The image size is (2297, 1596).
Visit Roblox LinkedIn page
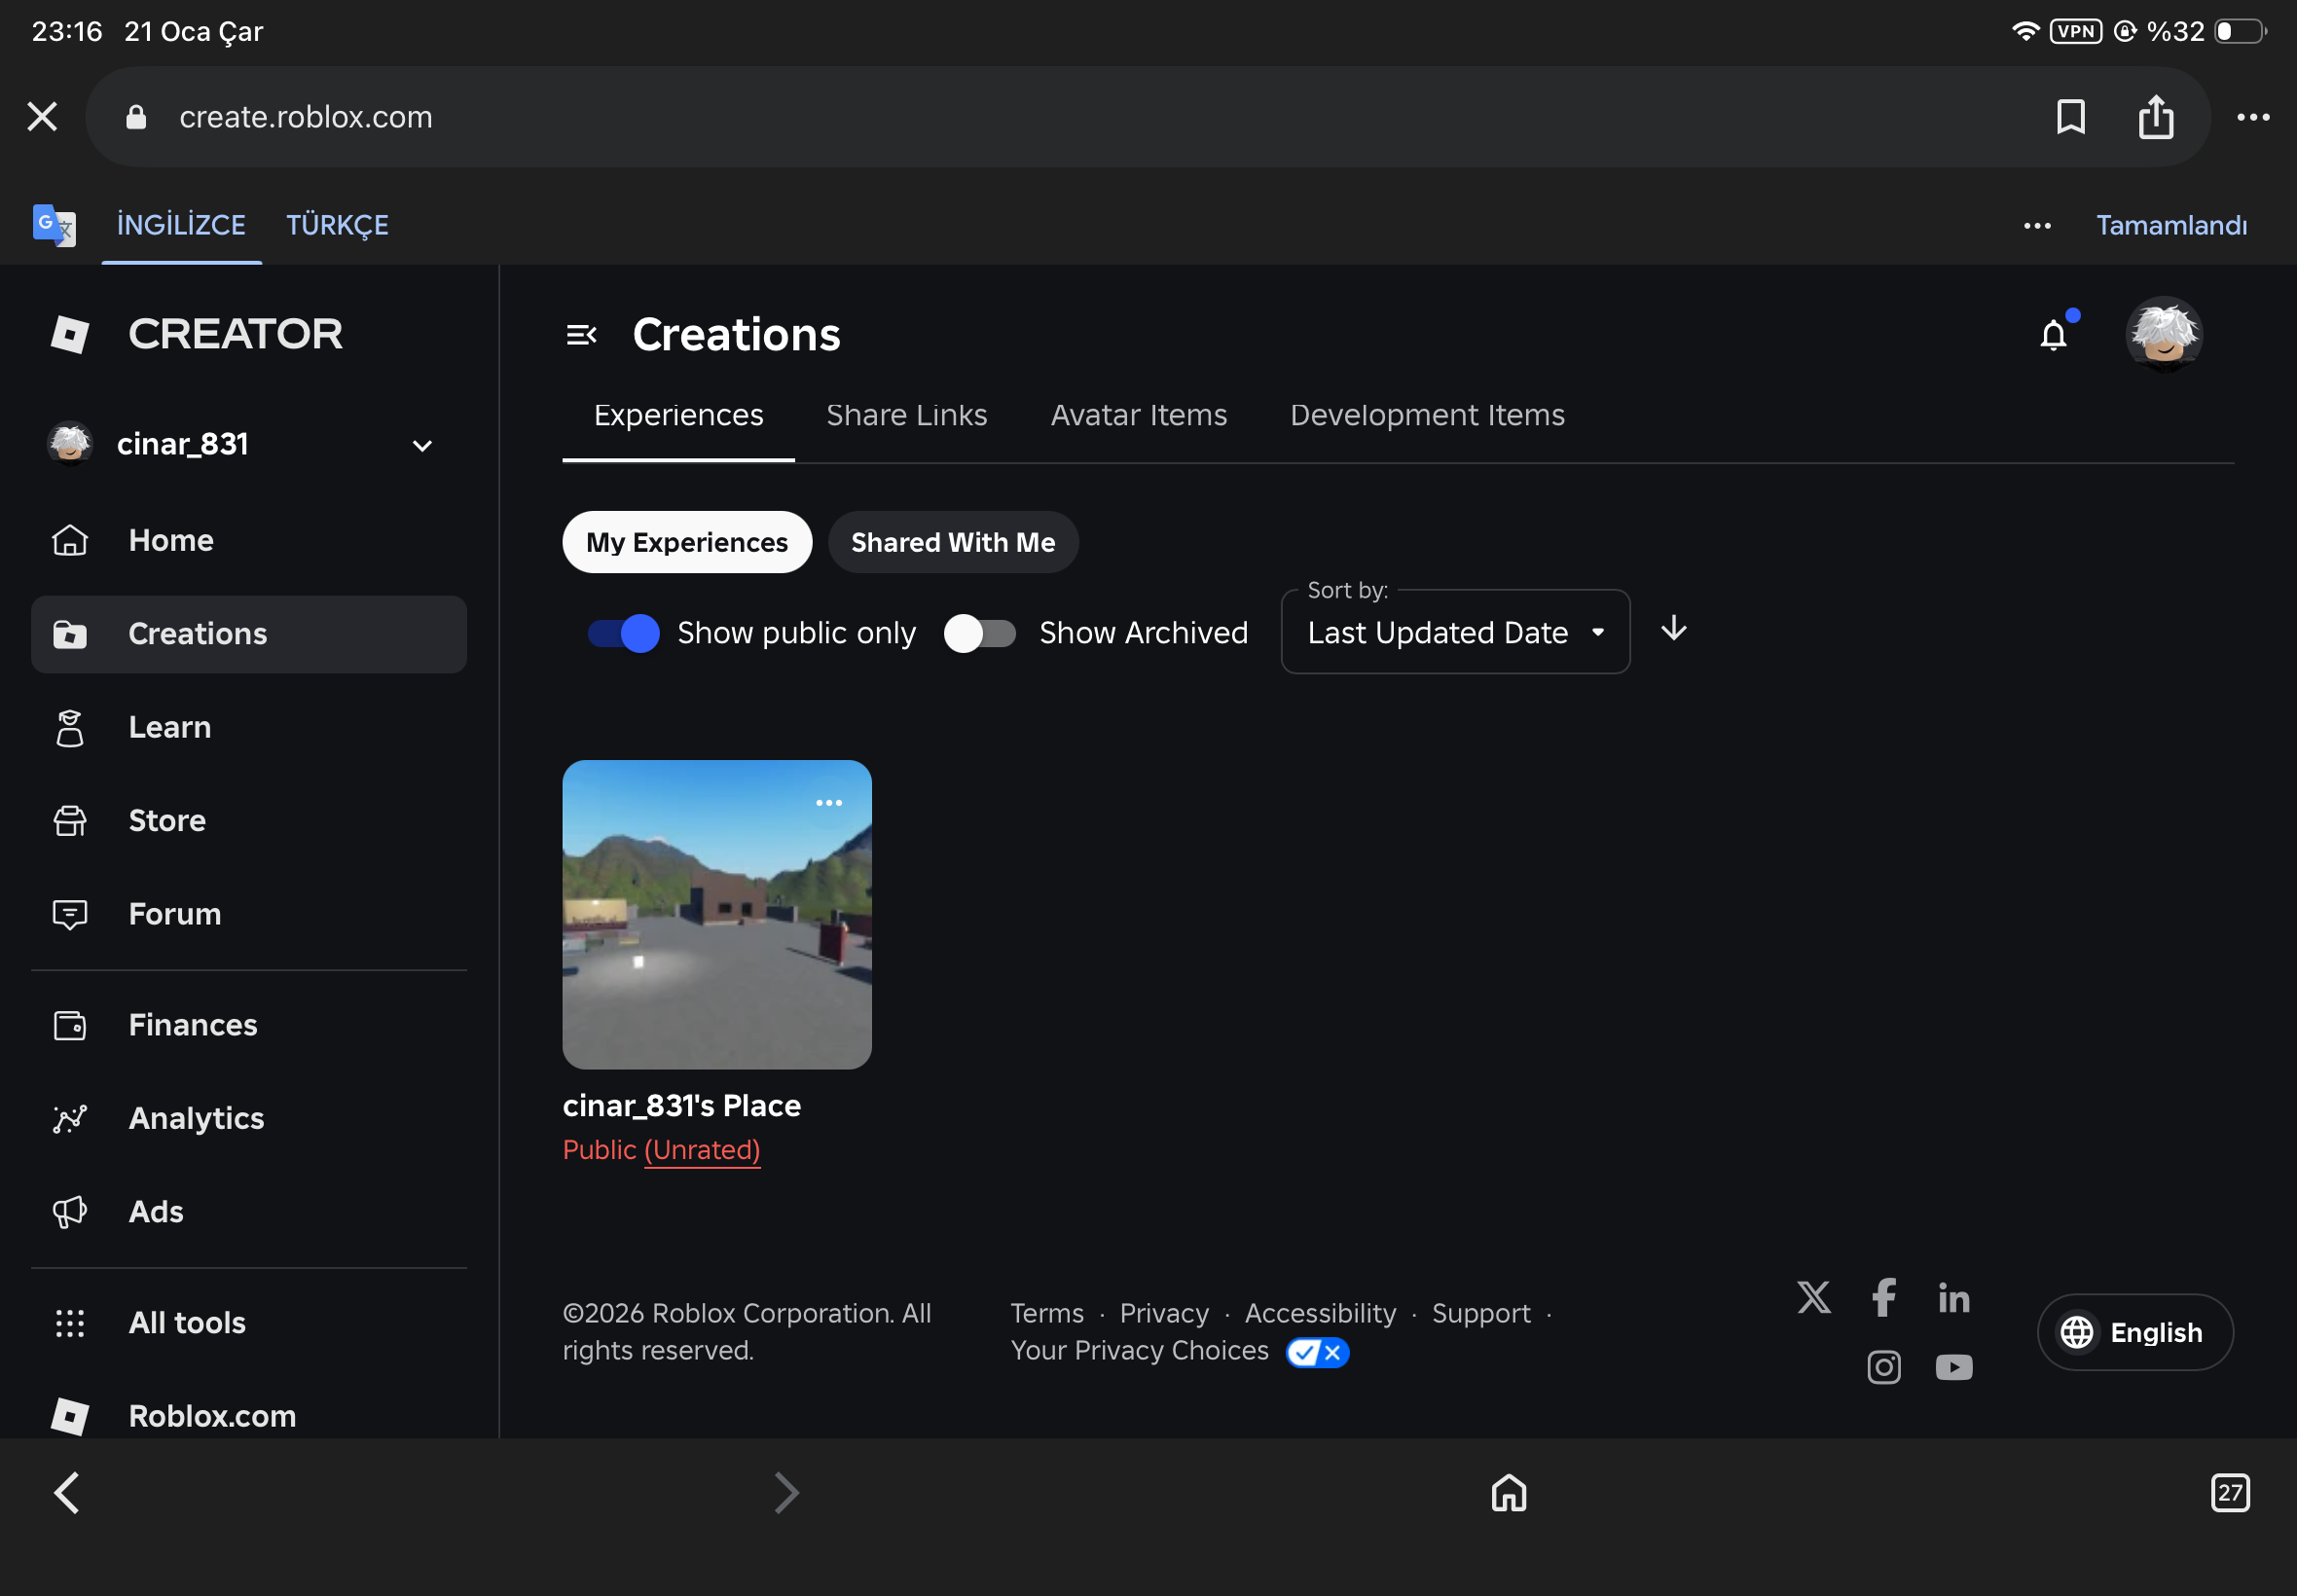click(1953, 1298)
